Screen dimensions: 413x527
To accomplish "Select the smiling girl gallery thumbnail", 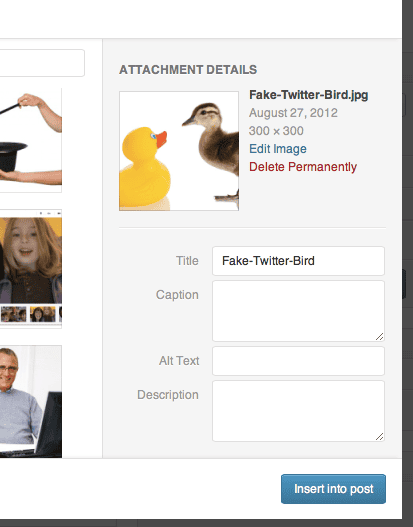I will (31, 269).
